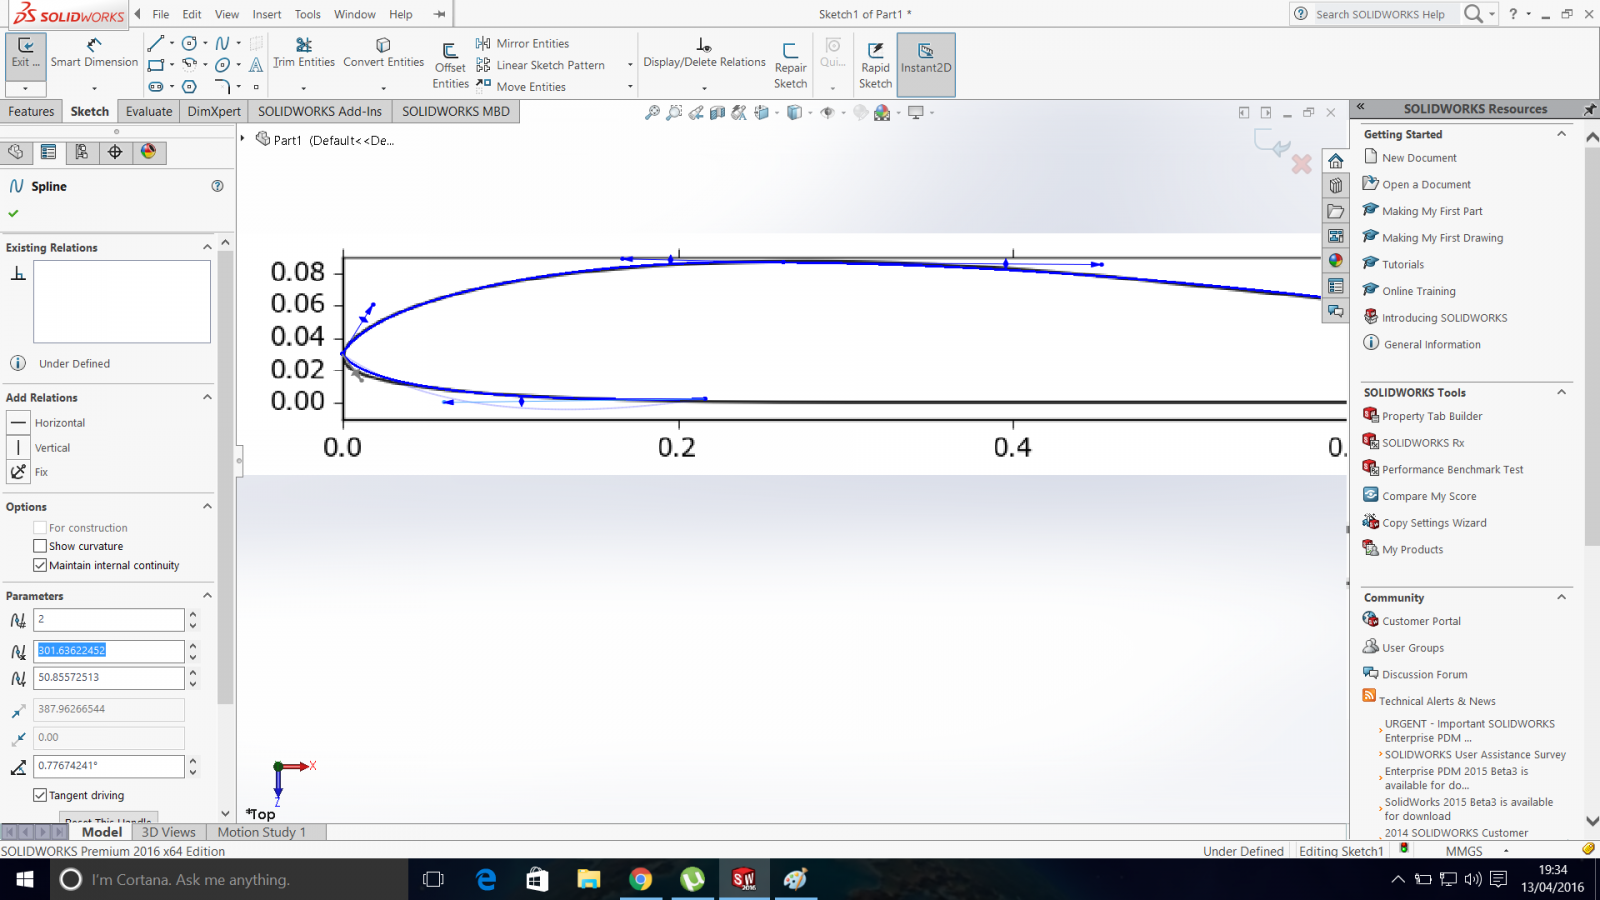Open the FeatureManager design tree tab
The height and width of the screenshot is (900, 1600).
click(x=15, y=152)
